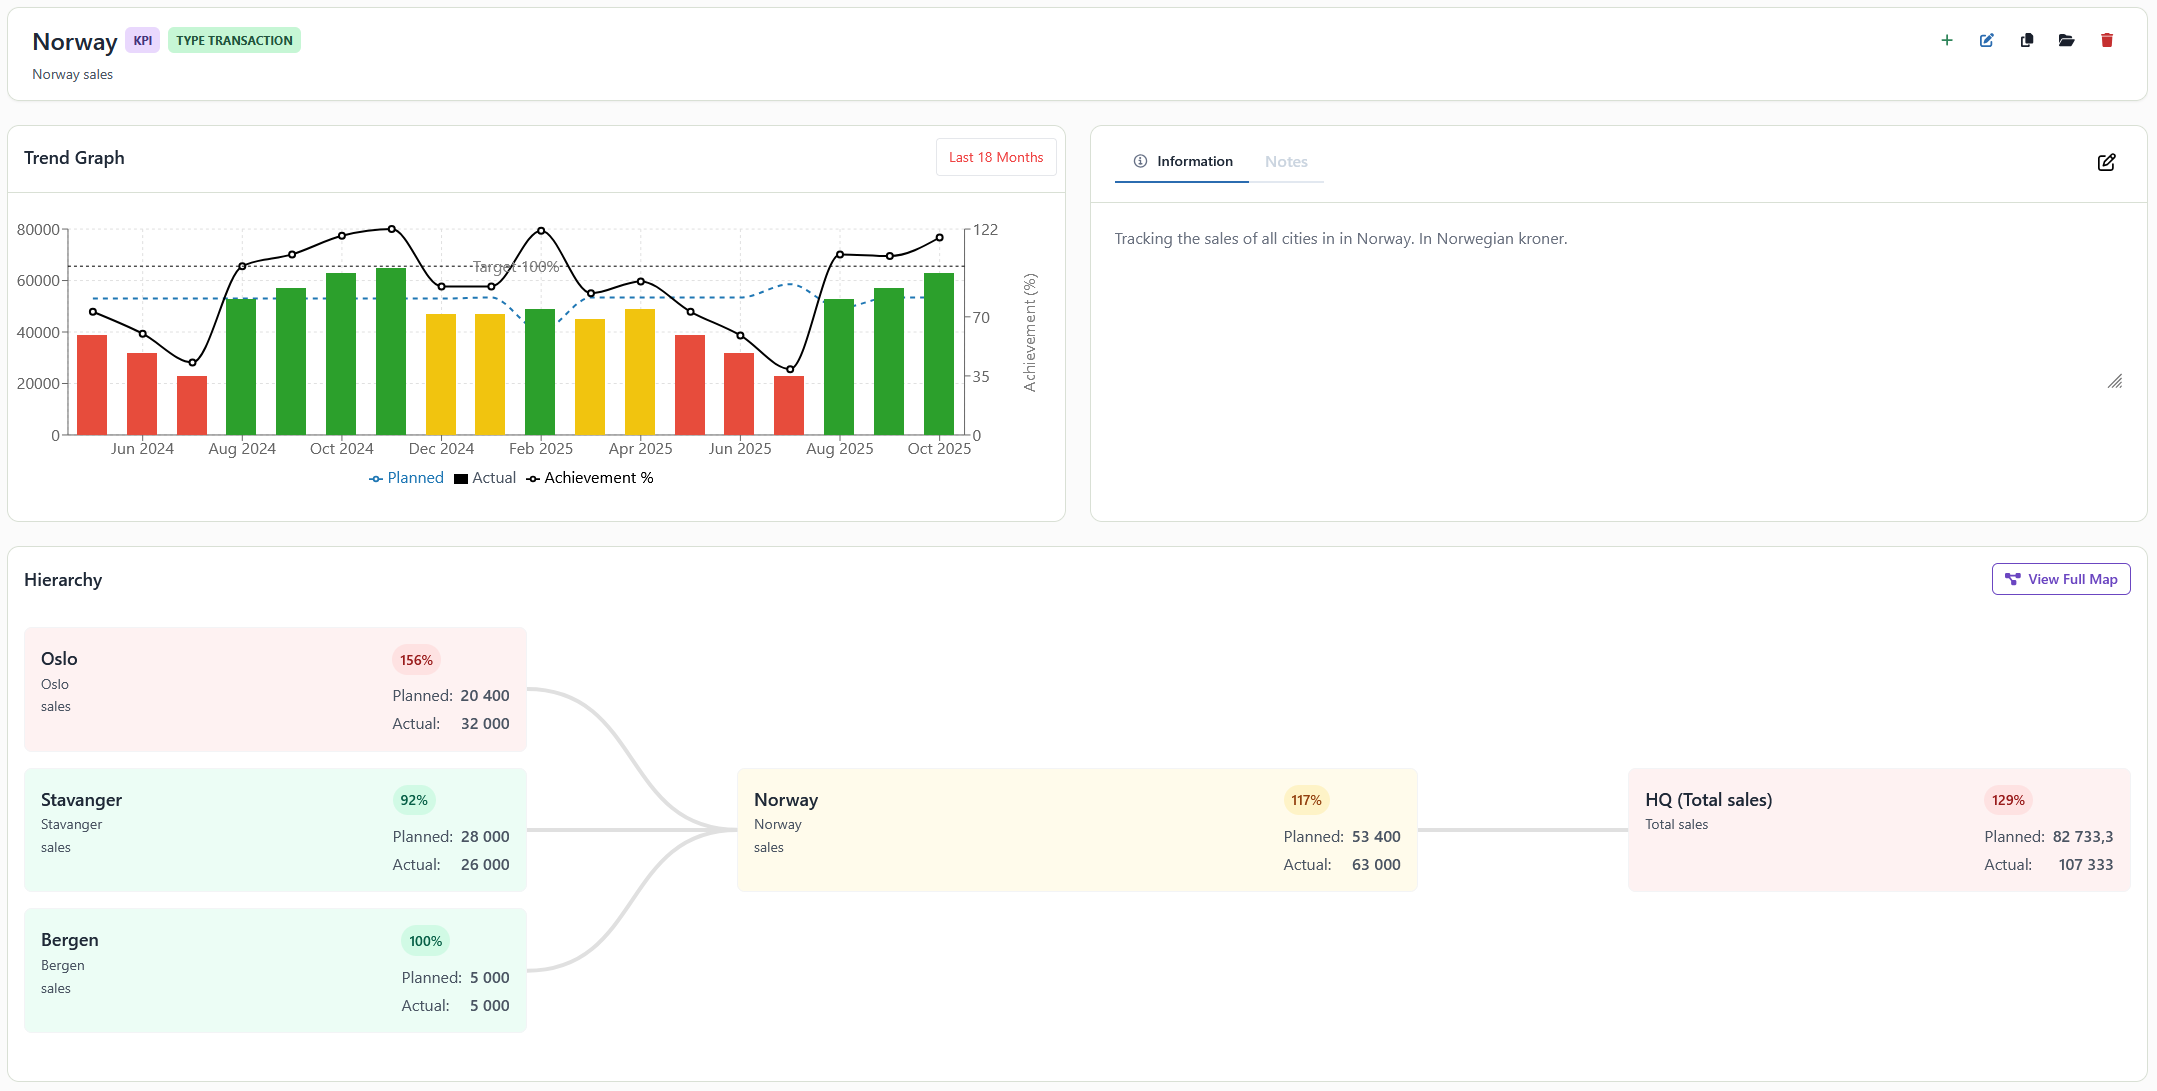Expand the Oslo hierarchy node

274,690
